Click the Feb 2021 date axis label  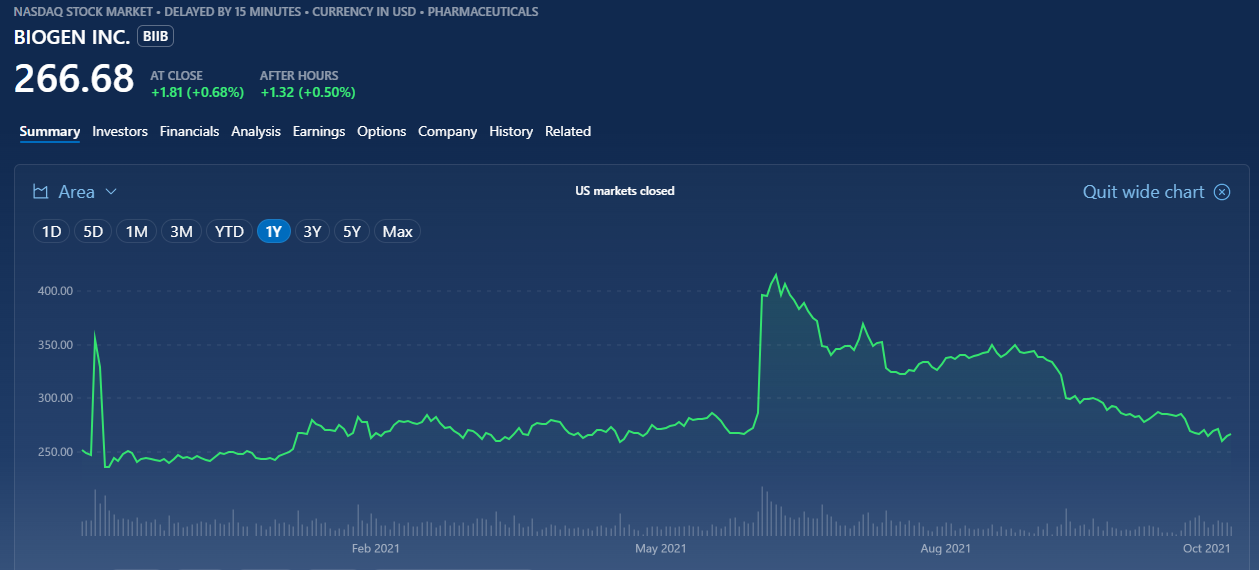click(x=376, y=548)
